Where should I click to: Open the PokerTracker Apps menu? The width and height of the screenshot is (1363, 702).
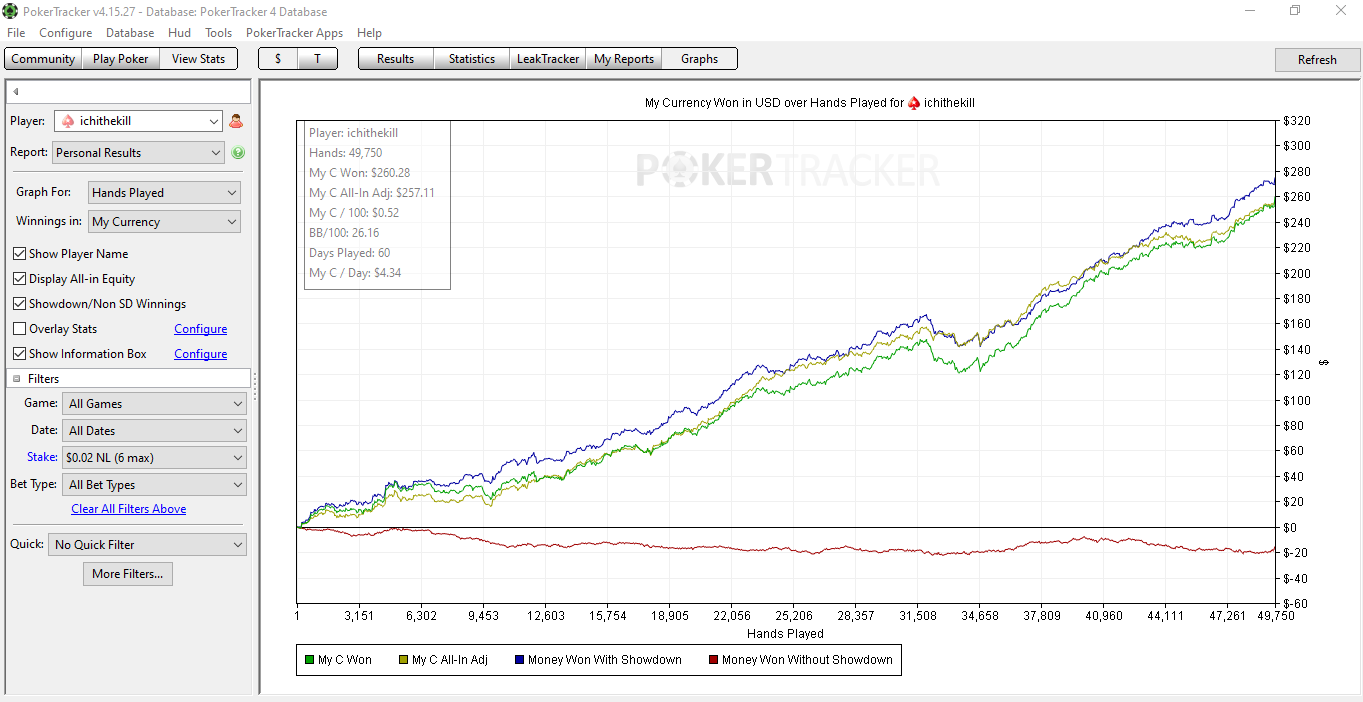pos(295,33)
